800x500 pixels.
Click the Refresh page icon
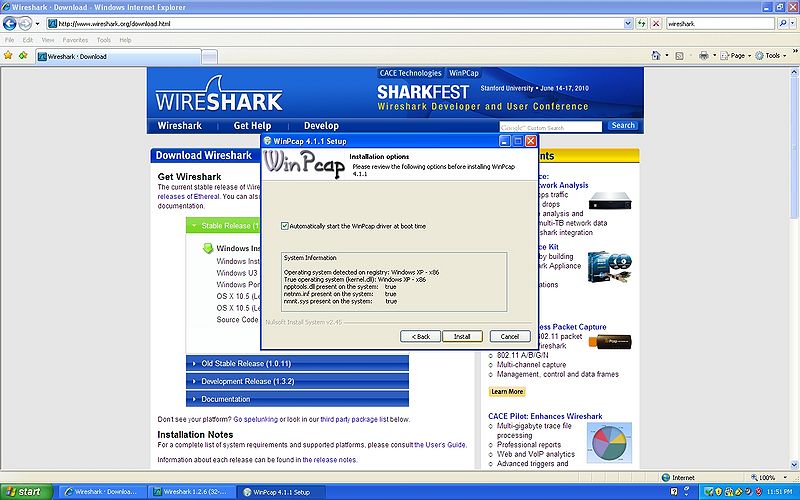pos(642,23)
